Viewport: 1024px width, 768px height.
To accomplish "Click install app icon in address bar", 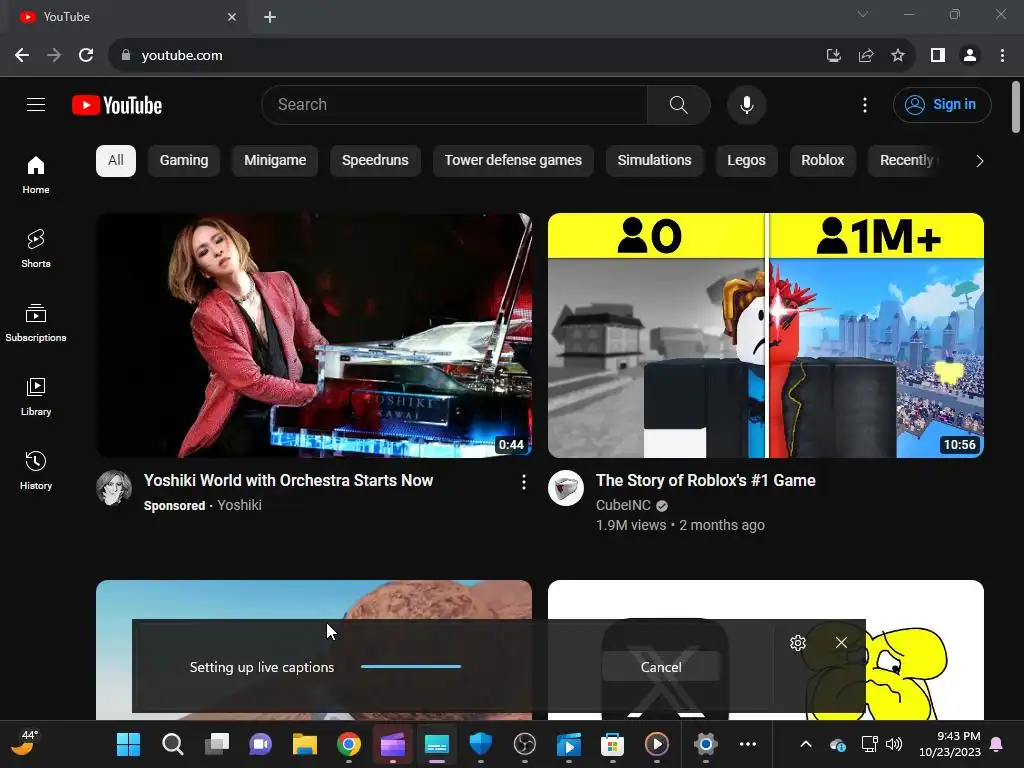I will [x=833, y=56].
